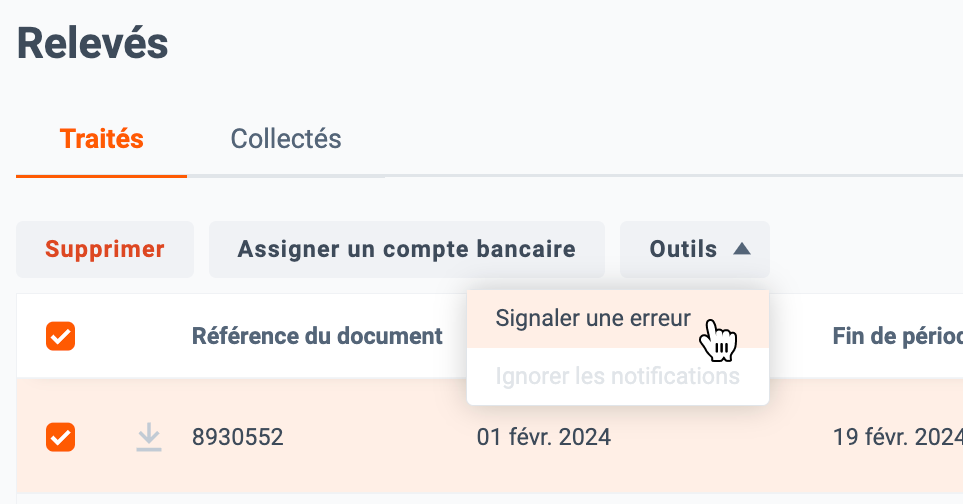Click the 19 févr. 2024 end date cell

[x=897, y=437]
